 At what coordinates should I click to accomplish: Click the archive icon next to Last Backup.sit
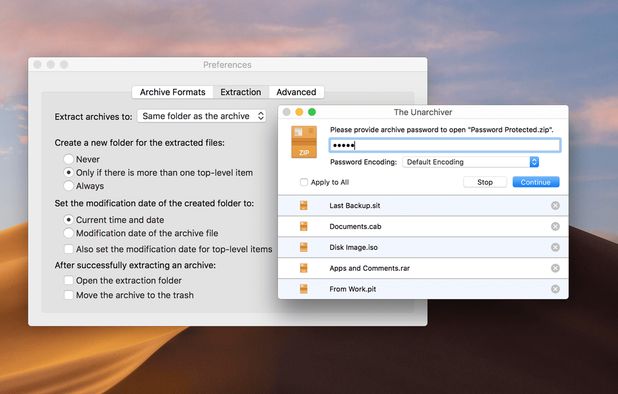click(303, 205)
